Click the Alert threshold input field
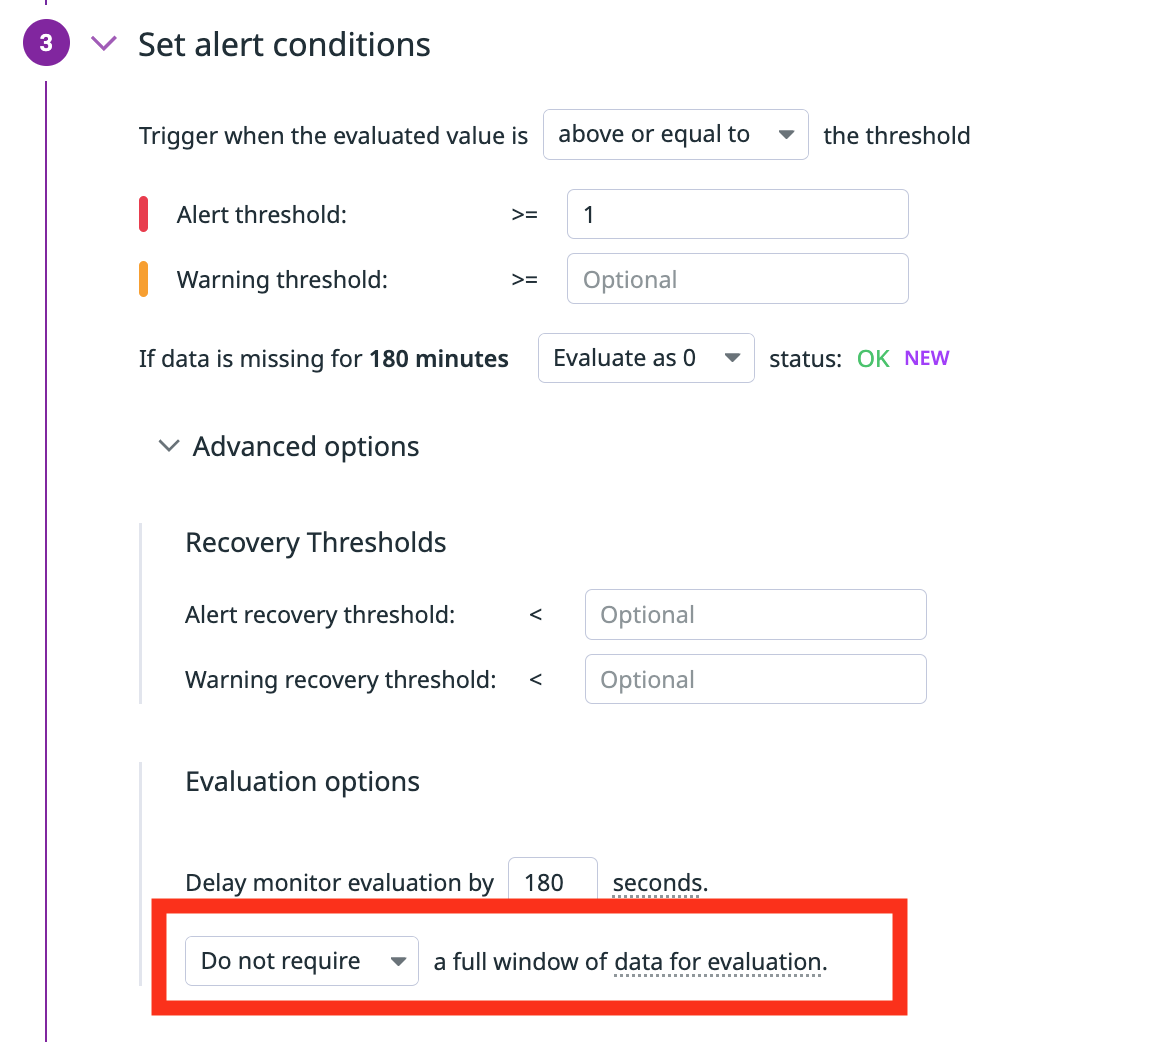This screenshot has width=1166, height=1042. pyautogui.click(x=737, y=214)
